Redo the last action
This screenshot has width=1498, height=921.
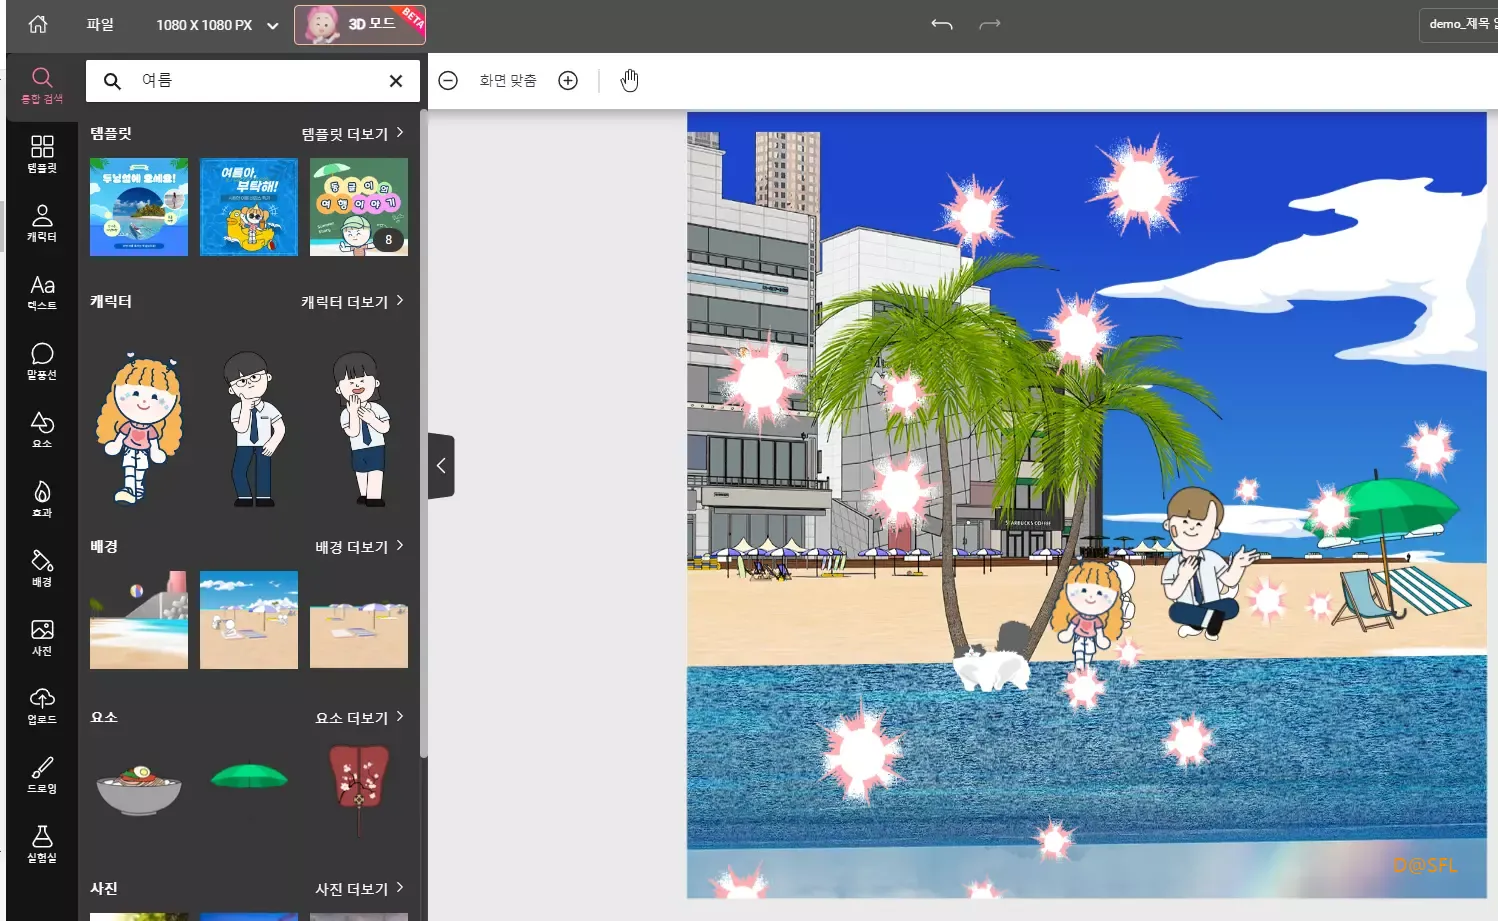(x=990, y=24)
